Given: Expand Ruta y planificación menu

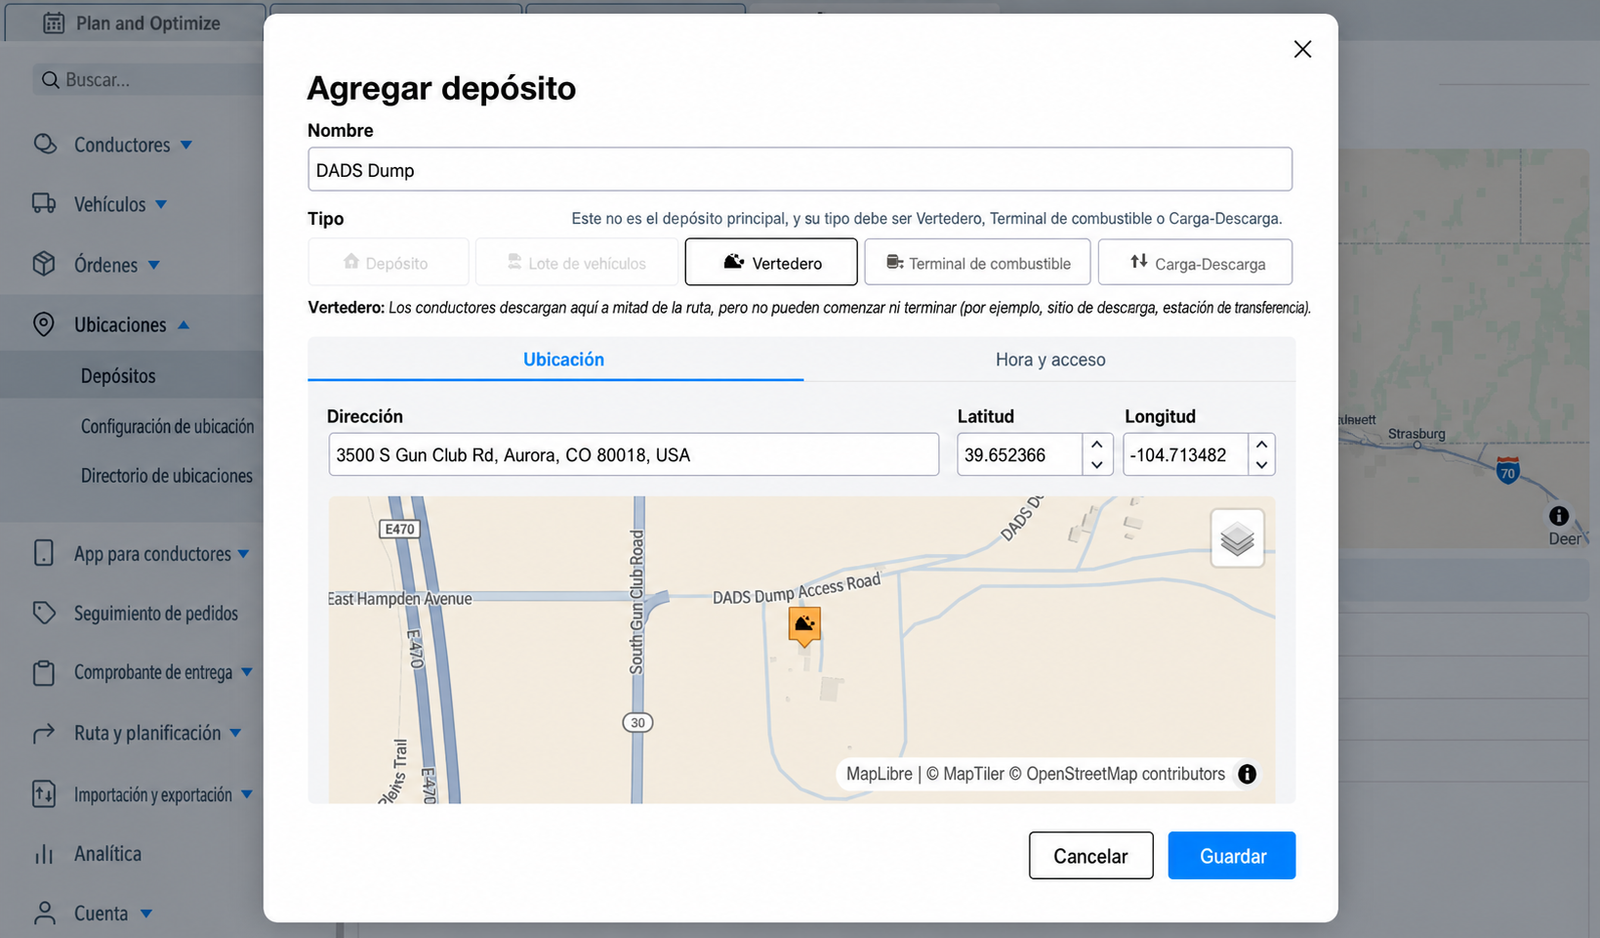Looking at the screenshot, I should 235,733.
